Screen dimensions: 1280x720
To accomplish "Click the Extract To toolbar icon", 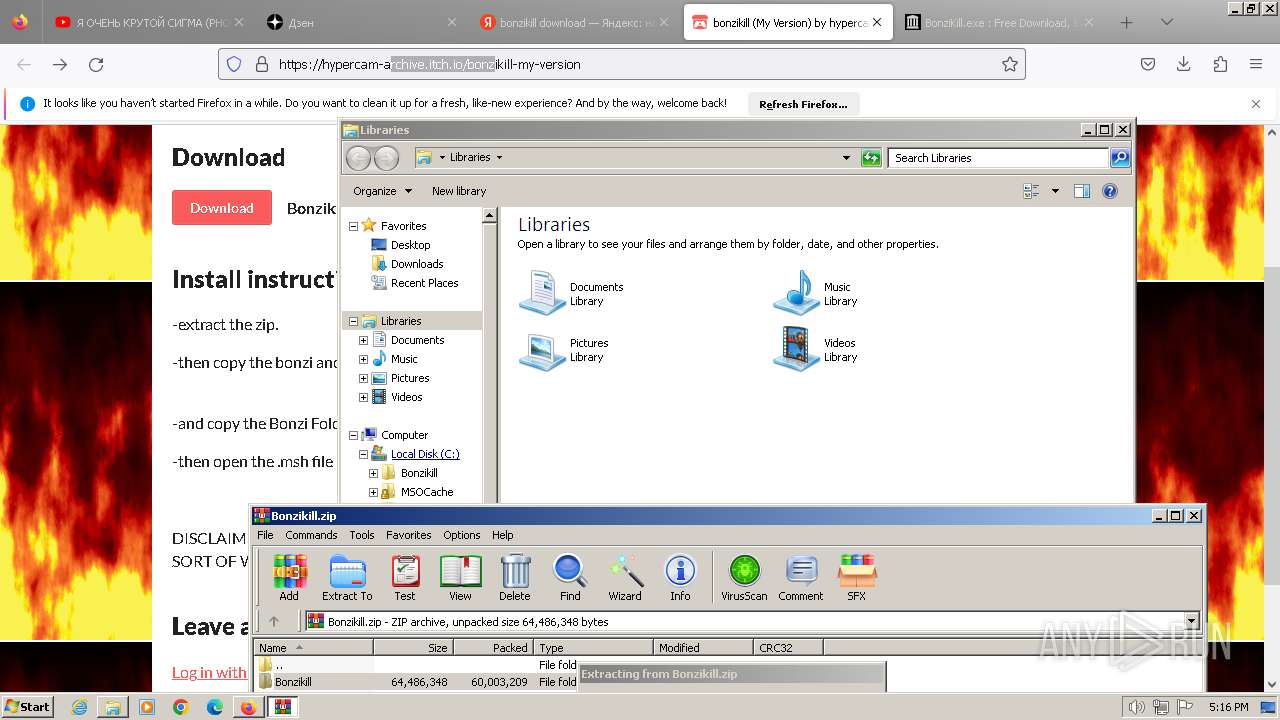I will tap(347, 577).
